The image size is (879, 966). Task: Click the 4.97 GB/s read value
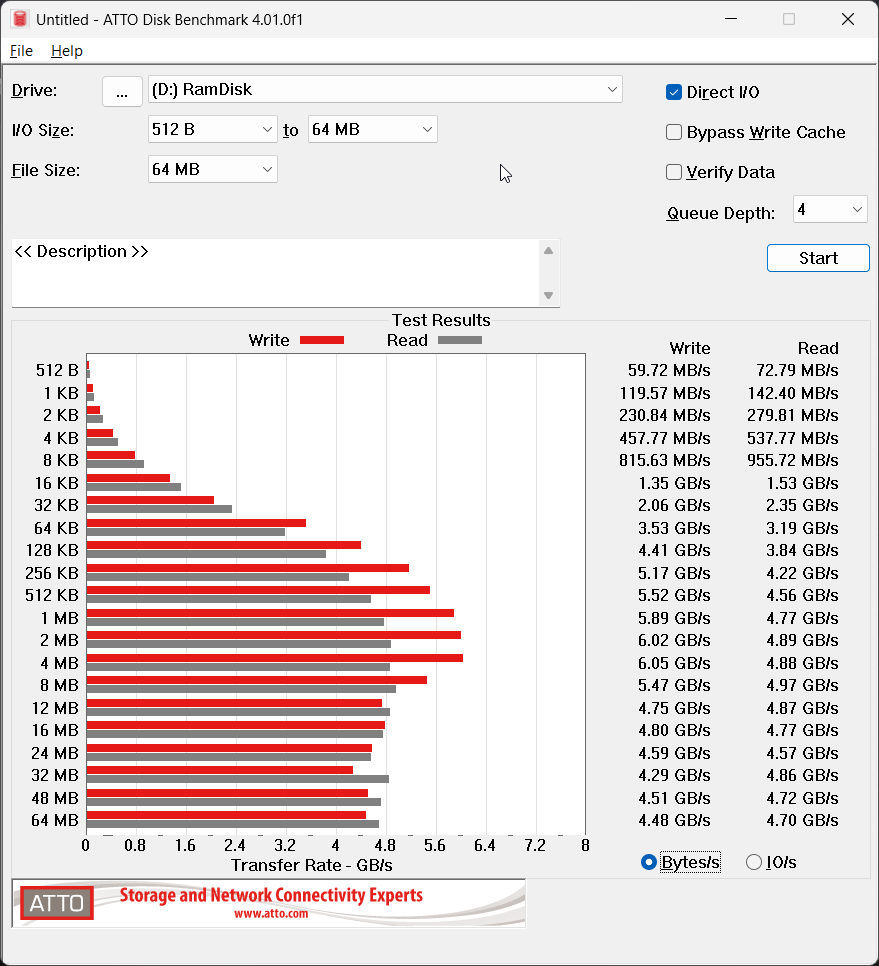802,685
